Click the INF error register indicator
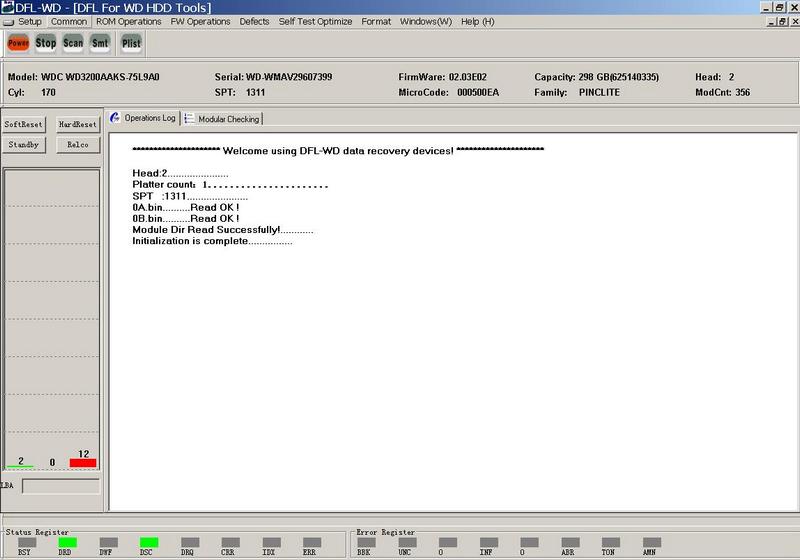The width and height of the screenshot is (800, 560). tap(489, 542)
